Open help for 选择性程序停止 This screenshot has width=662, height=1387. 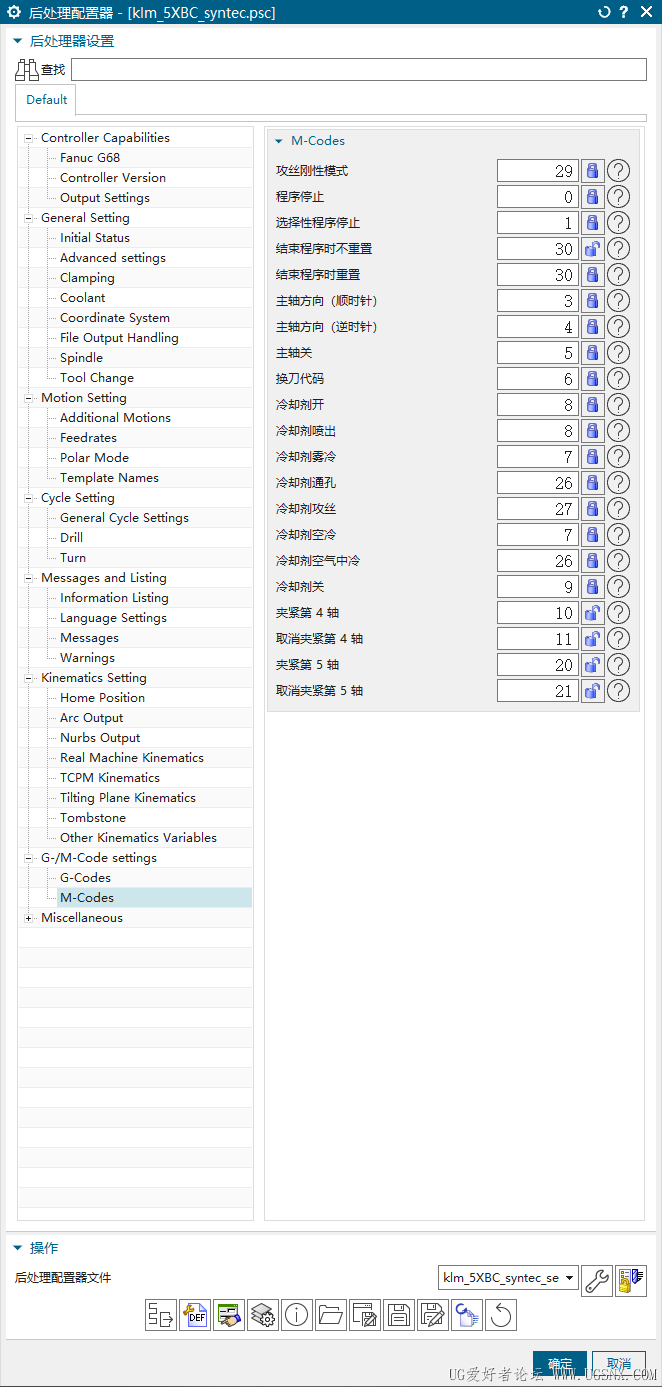(x=619, y=223)
